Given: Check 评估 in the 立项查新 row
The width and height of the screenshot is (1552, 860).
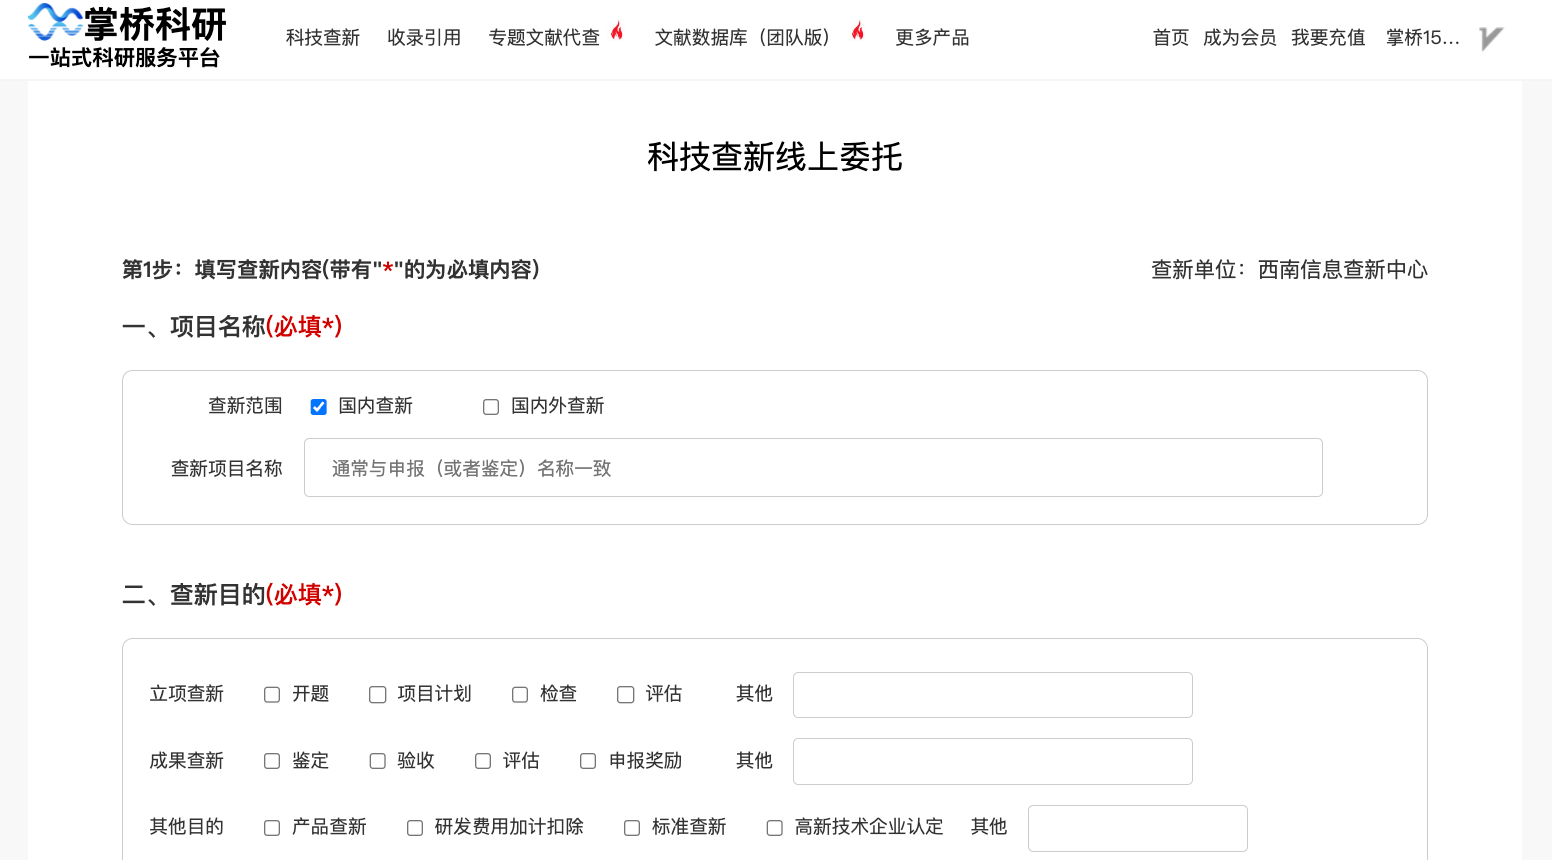Looking at the screenshot, I should [x=626, y=695].
